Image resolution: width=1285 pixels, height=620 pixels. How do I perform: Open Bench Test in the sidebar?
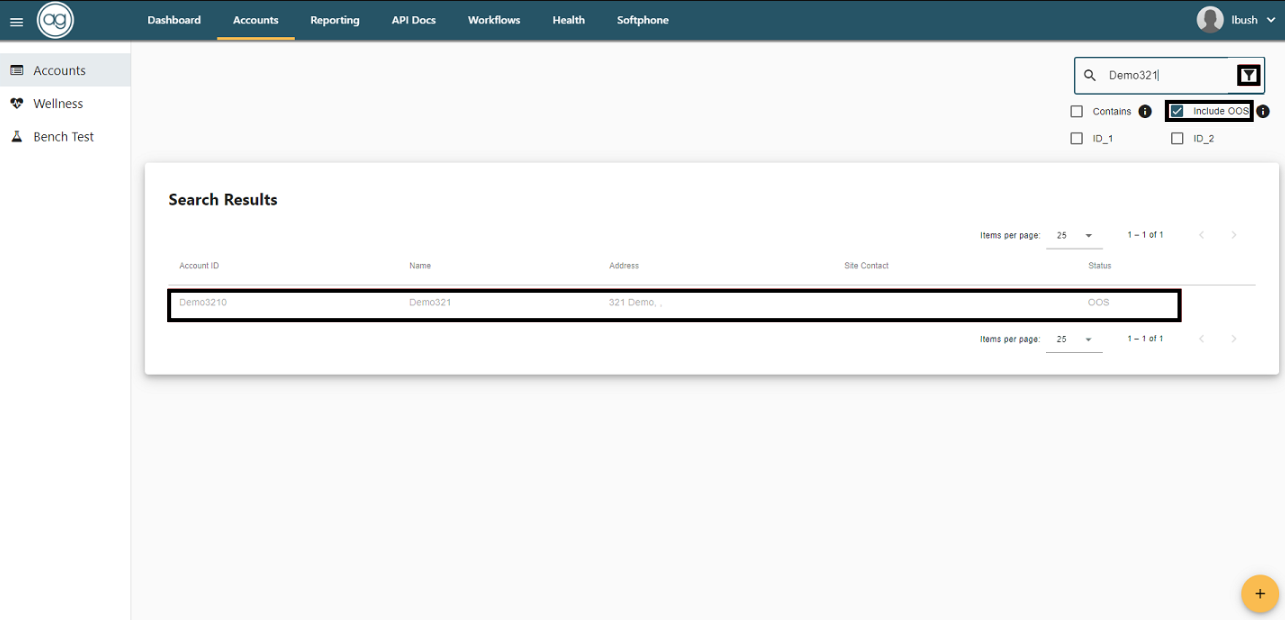coord(63,137)
